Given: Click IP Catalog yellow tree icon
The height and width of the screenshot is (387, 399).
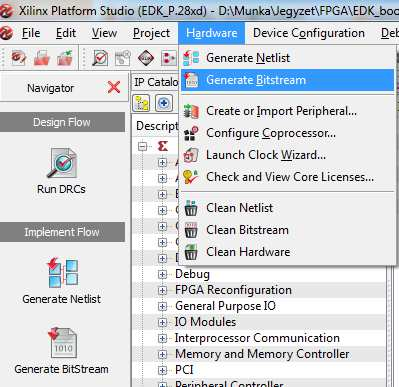Looking at the screenshot, I should 141,103.
